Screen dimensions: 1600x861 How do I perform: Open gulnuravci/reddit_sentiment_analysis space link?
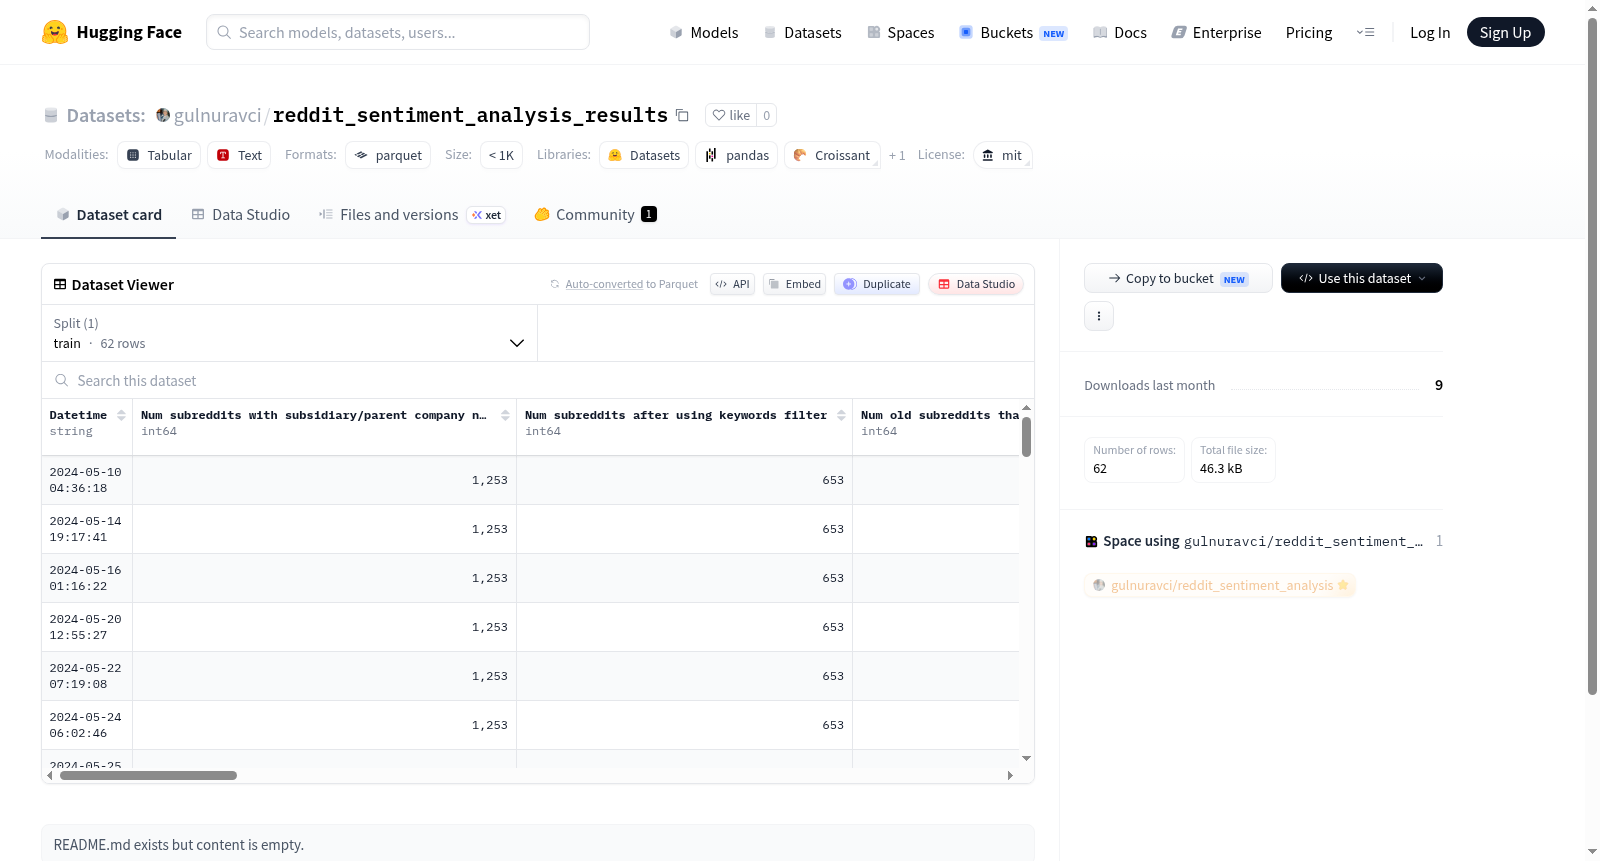1221,585
